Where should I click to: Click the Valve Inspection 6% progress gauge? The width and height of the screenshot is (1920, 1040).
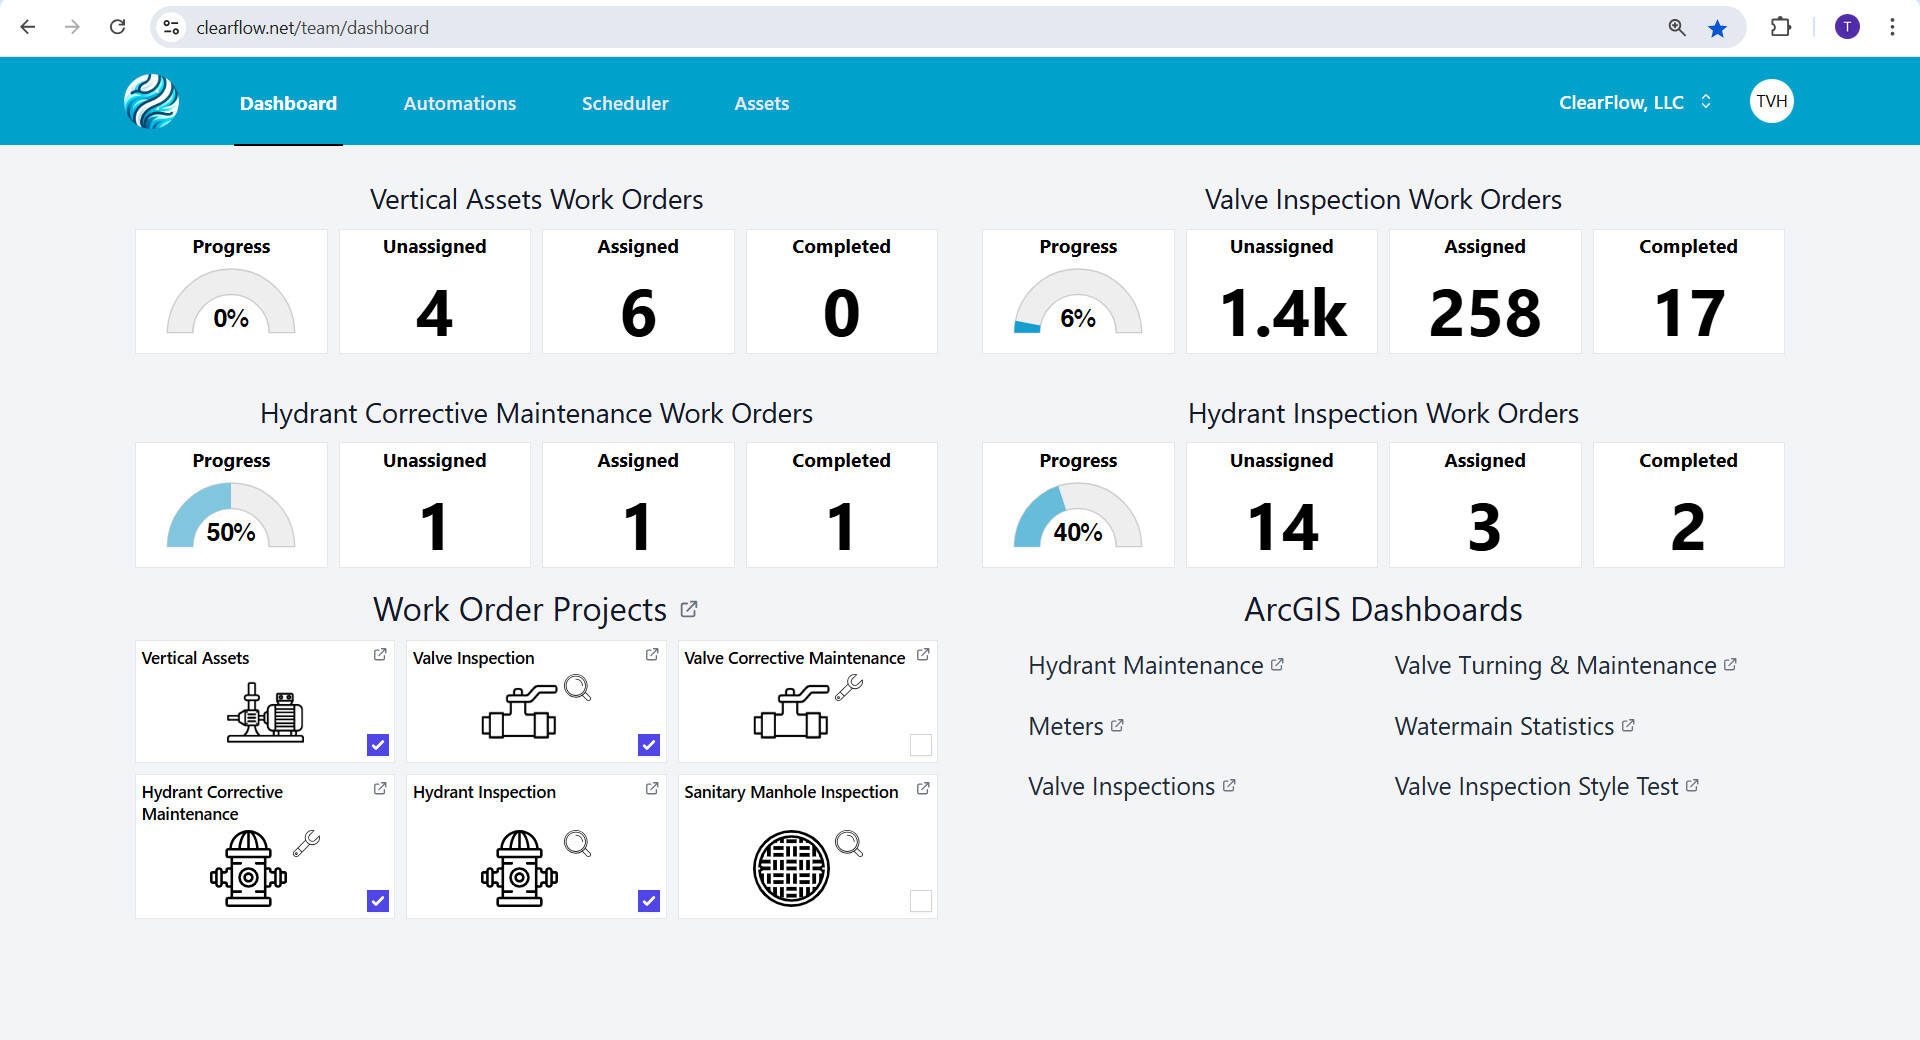pos(1078,302)
